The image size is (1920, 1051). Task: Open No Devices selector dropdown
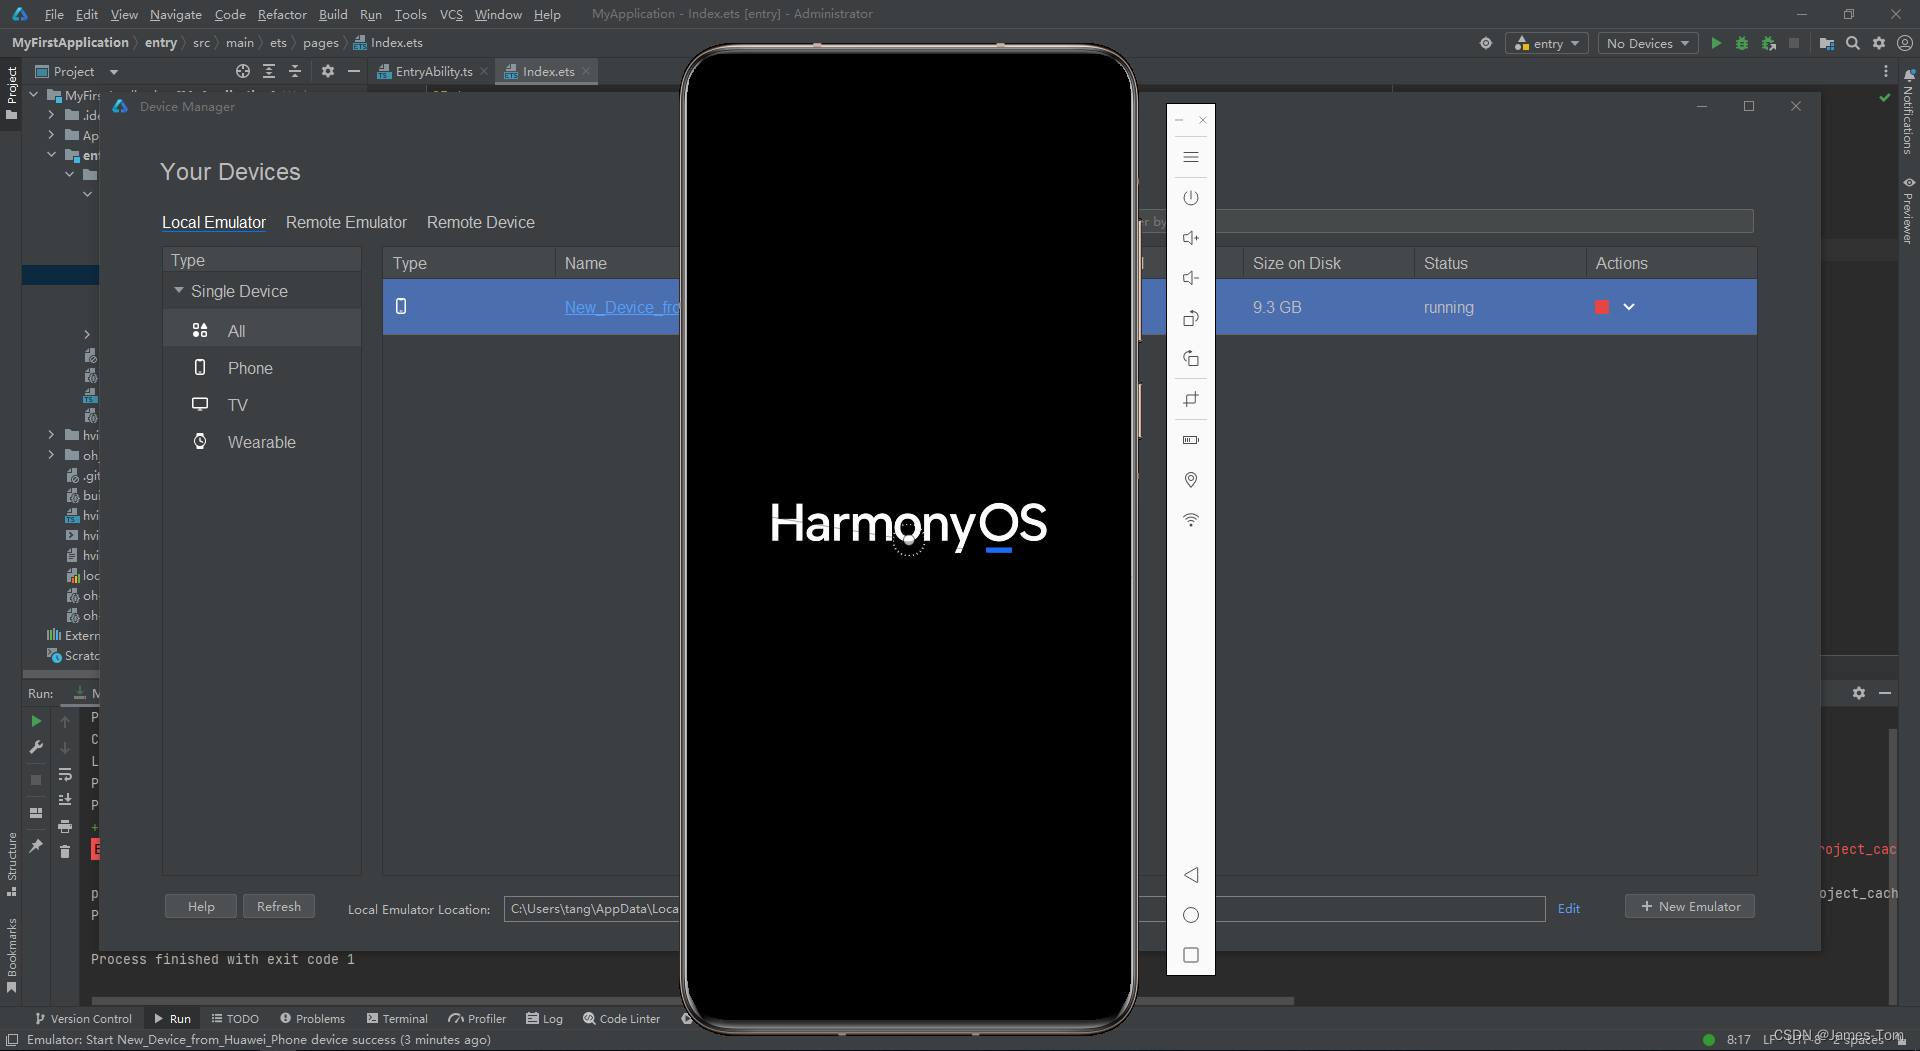point(1647,43)
